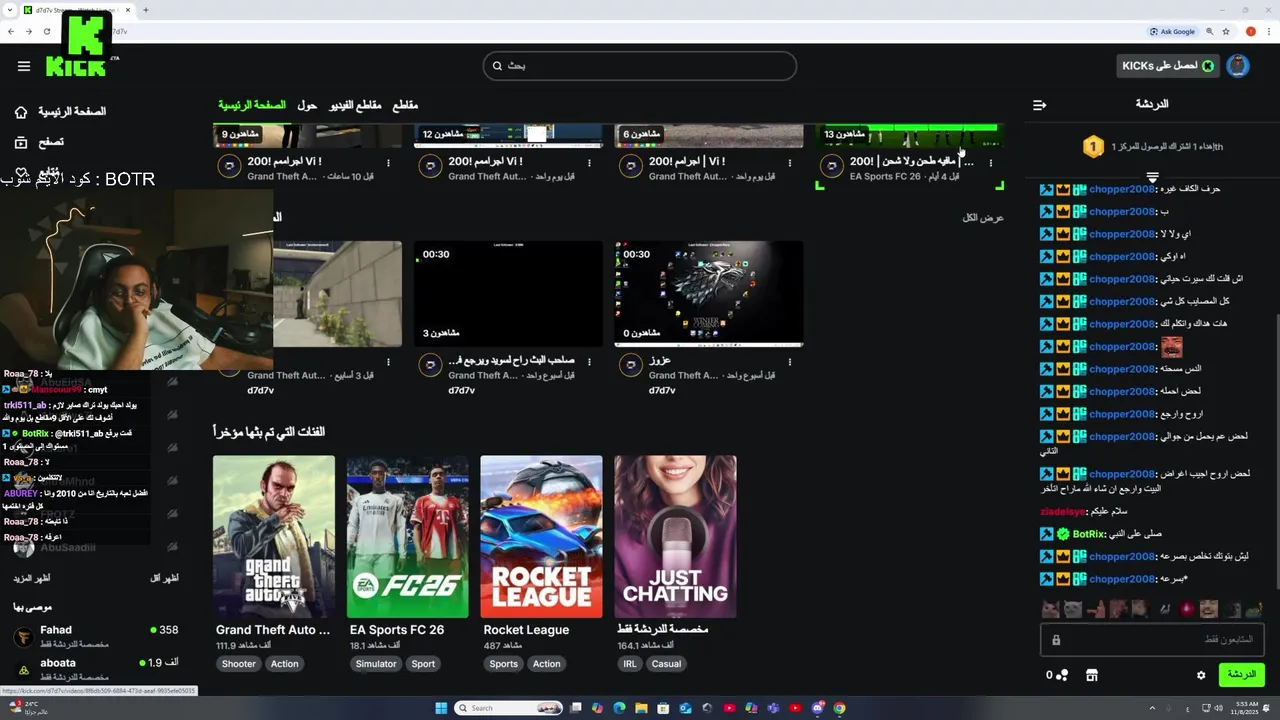Viewport: 1280px width, 720px height.
Task: Bookmark page with star icon
Action: (x=1226, y=31)
